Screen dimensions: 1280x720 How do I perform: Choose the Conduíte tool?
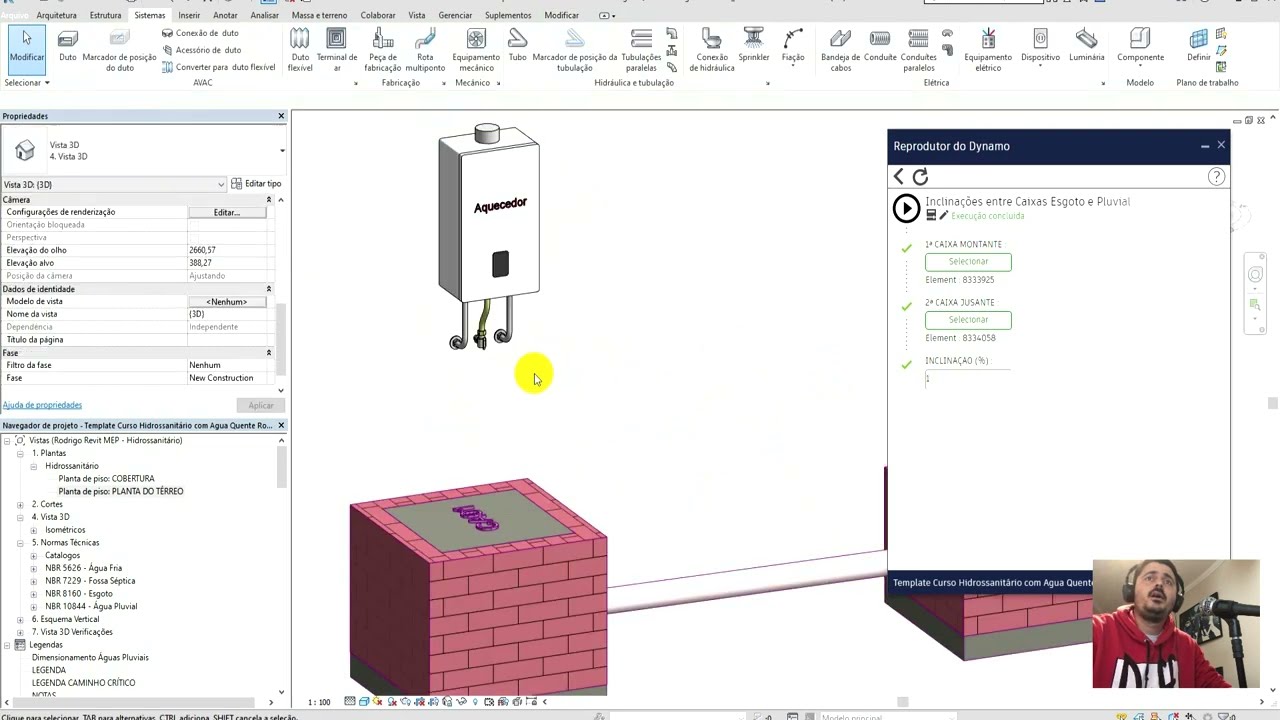[x=880, y=44]
